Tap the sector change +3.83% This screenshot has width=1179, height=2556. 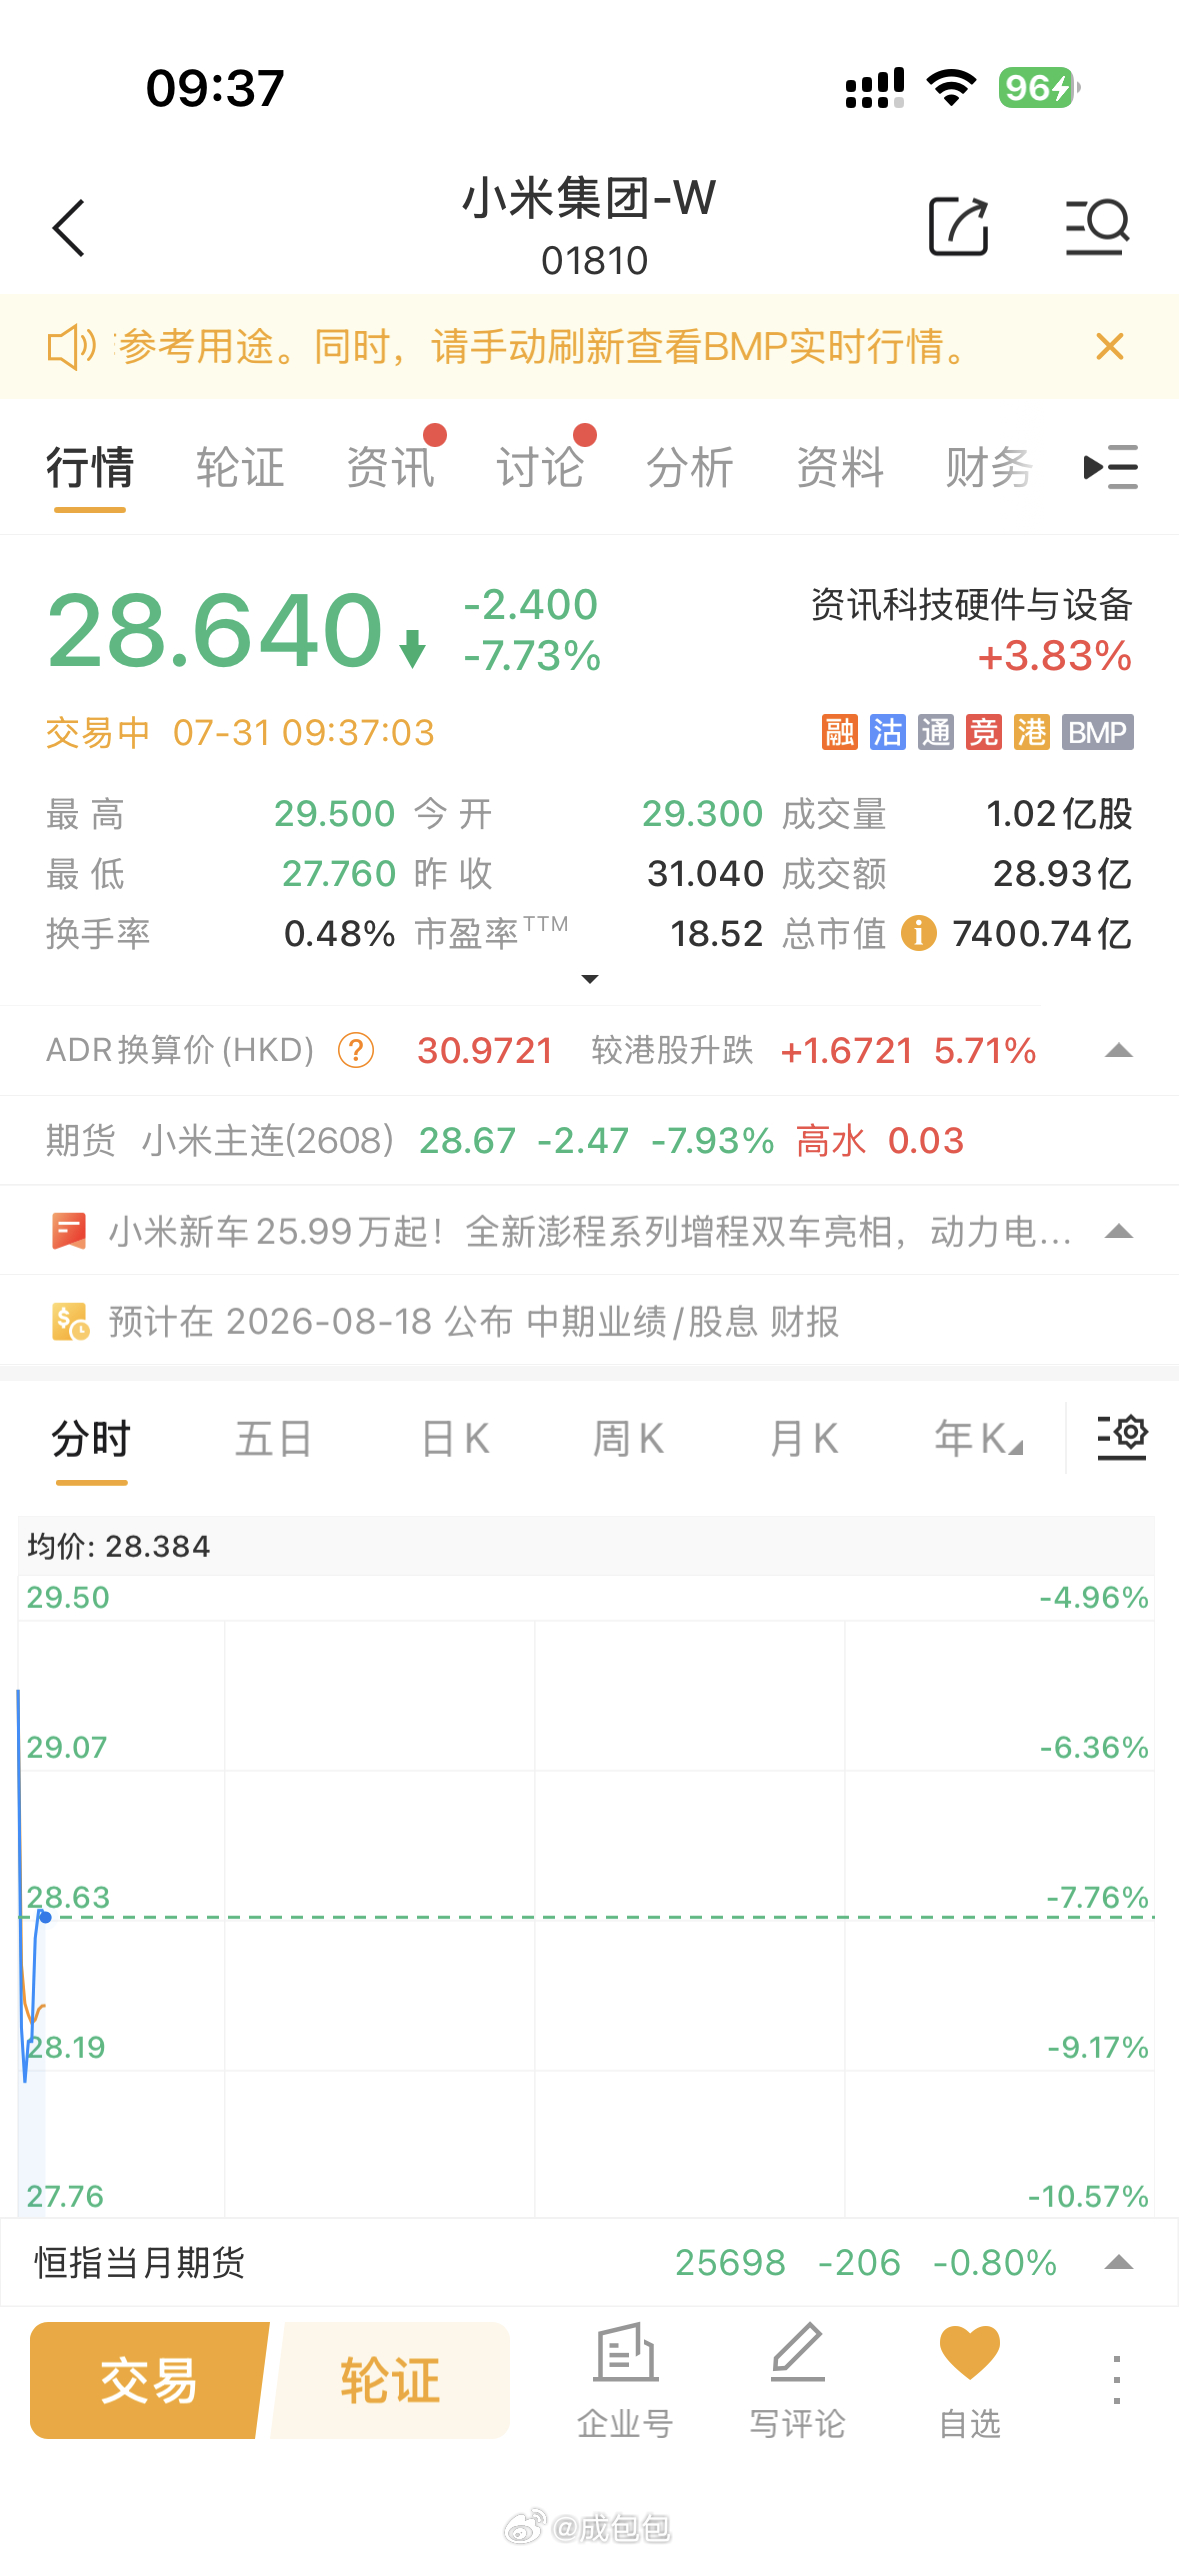coord(1055,656)
